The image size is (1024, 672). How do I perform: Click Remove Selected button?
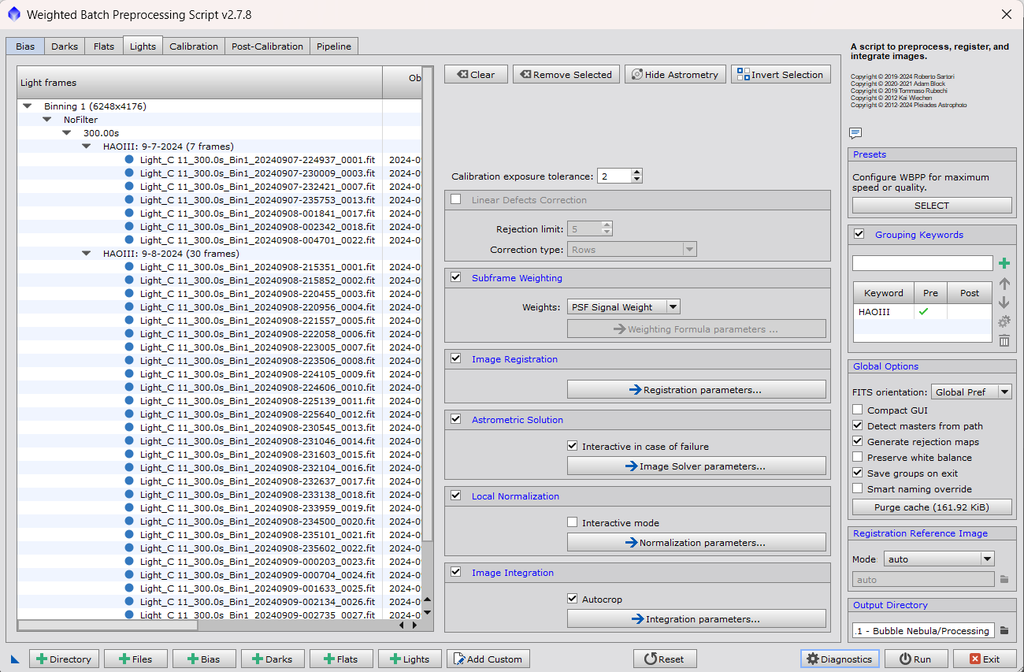(x=566, y=74)
